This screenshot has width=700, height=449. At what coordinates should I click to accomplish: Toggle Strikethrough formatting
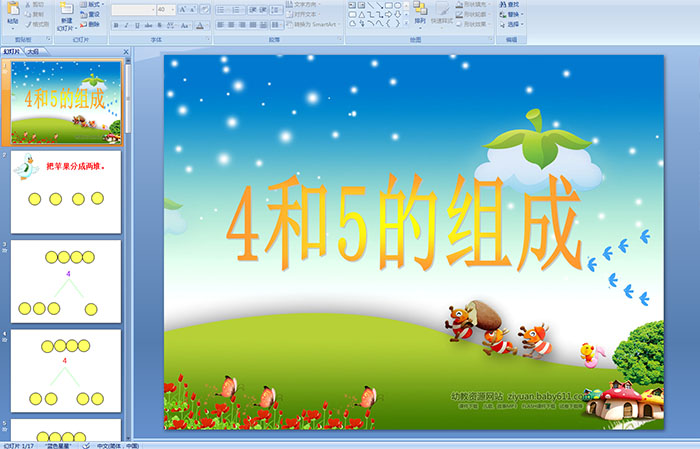pyautogui.click(x=148, y=25)
